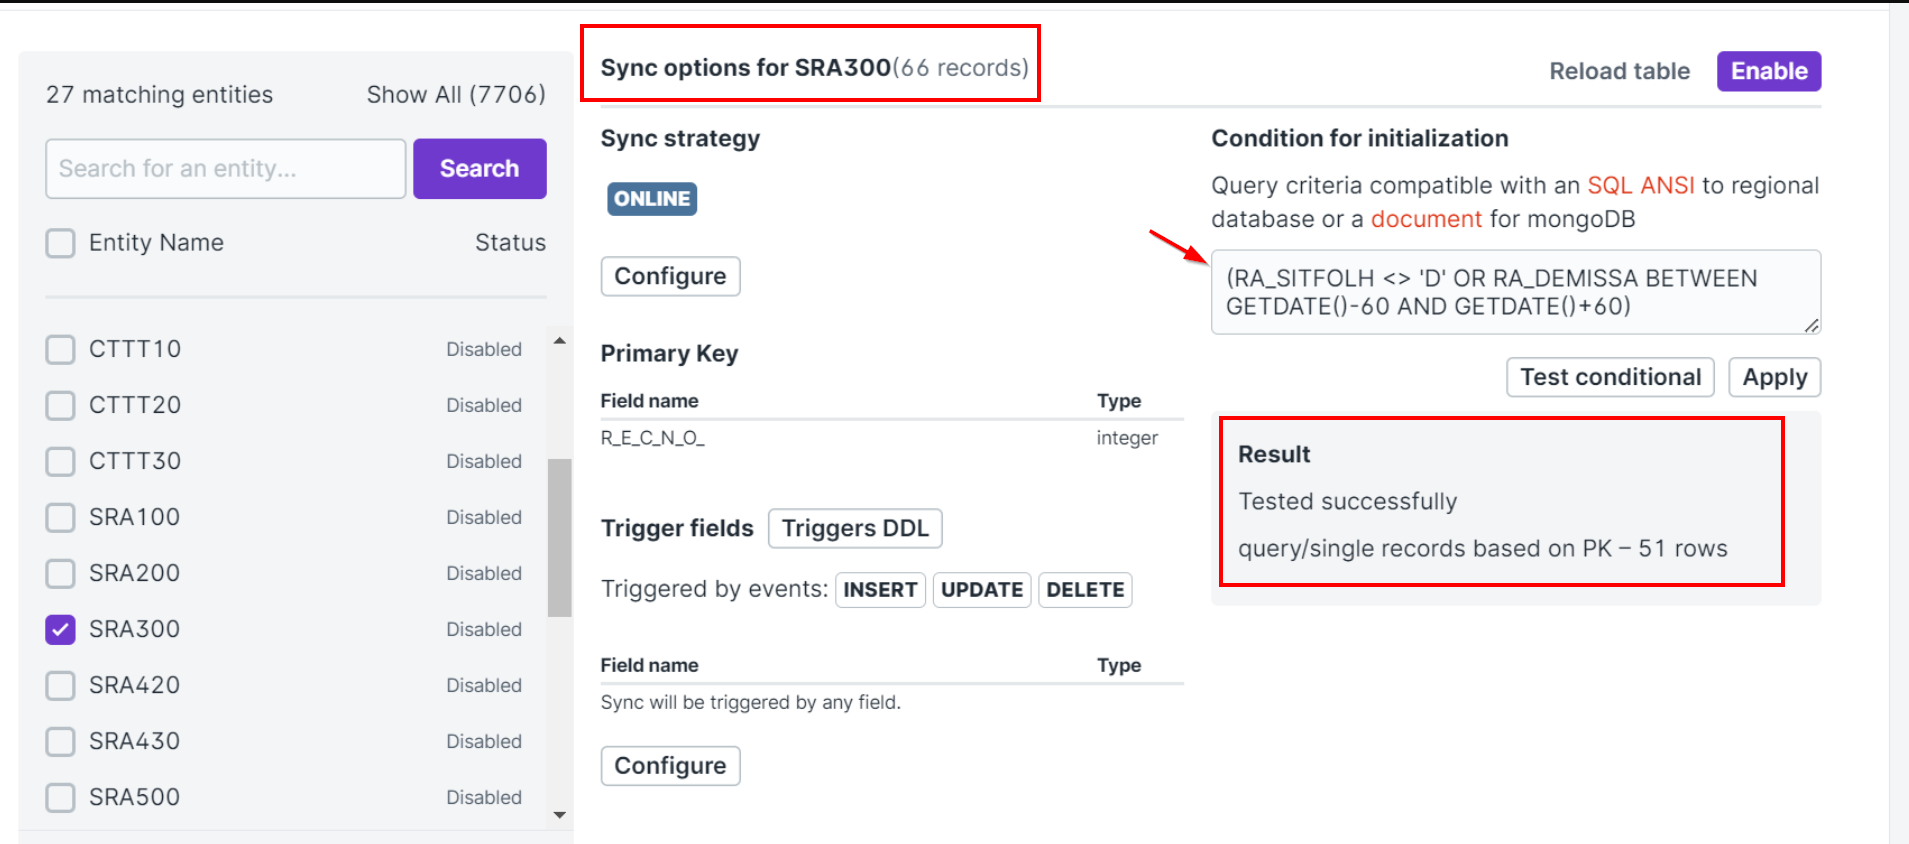The width and height of the screenshot is (1909, 844).
Task: Focus the entity search field
Action: [x=225, y=168]
